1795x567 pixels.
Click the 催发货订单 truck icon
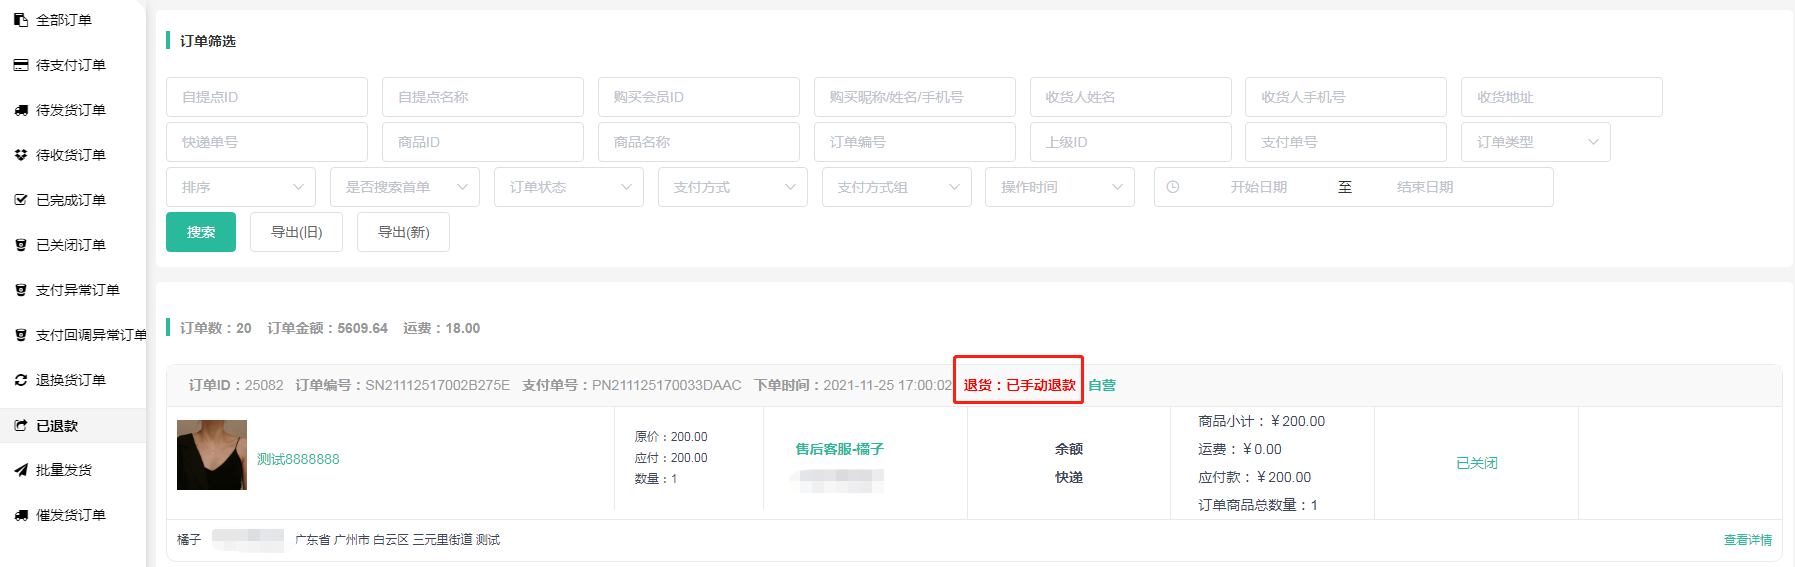coord(21,515)
